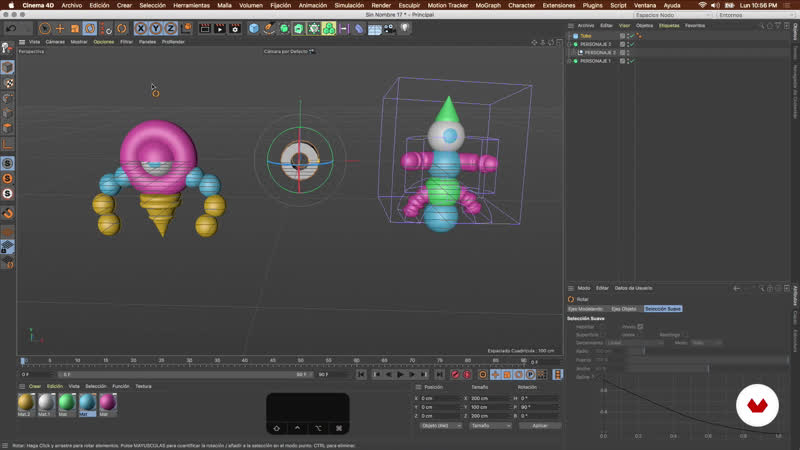Toggle the green enable checkmark for Tubo
This screenshot has height=450, width=800.
(631, 36)
